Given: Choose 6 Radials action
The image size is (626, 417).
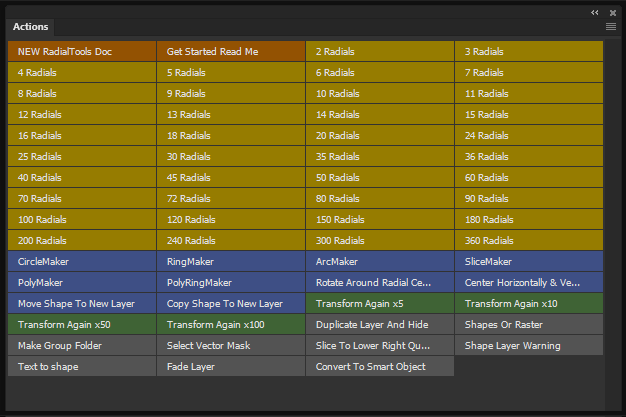Looking at the screenshot, I should click(x=380, y=72).
